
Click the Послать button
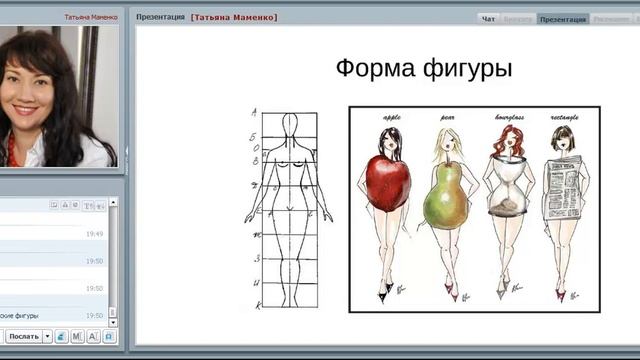tap(24, 336)
